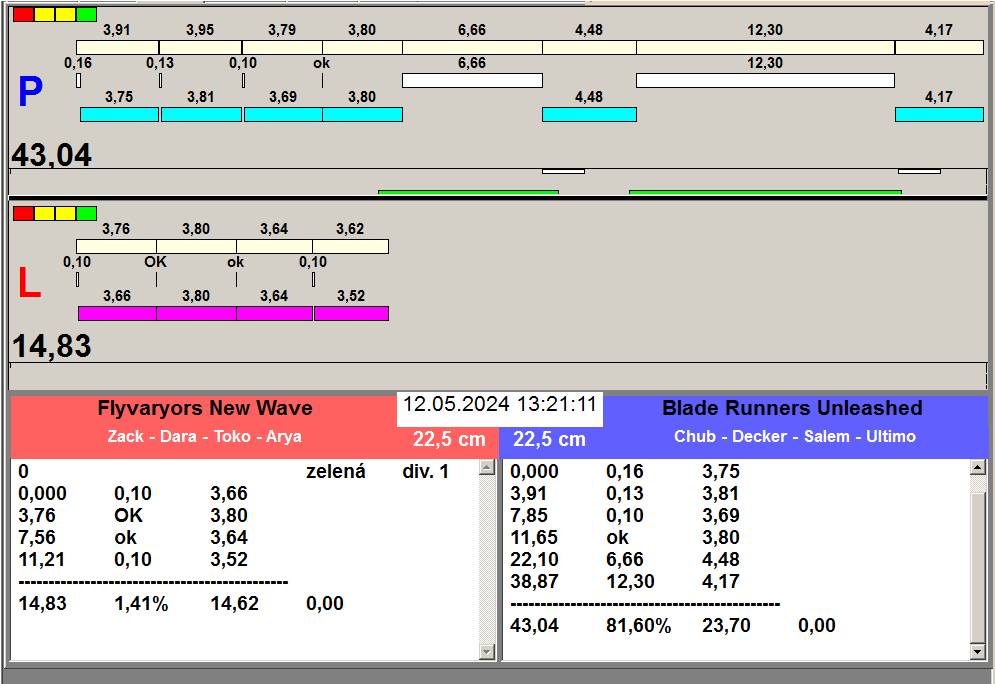Click the green light in lane L

pos(87,213)
